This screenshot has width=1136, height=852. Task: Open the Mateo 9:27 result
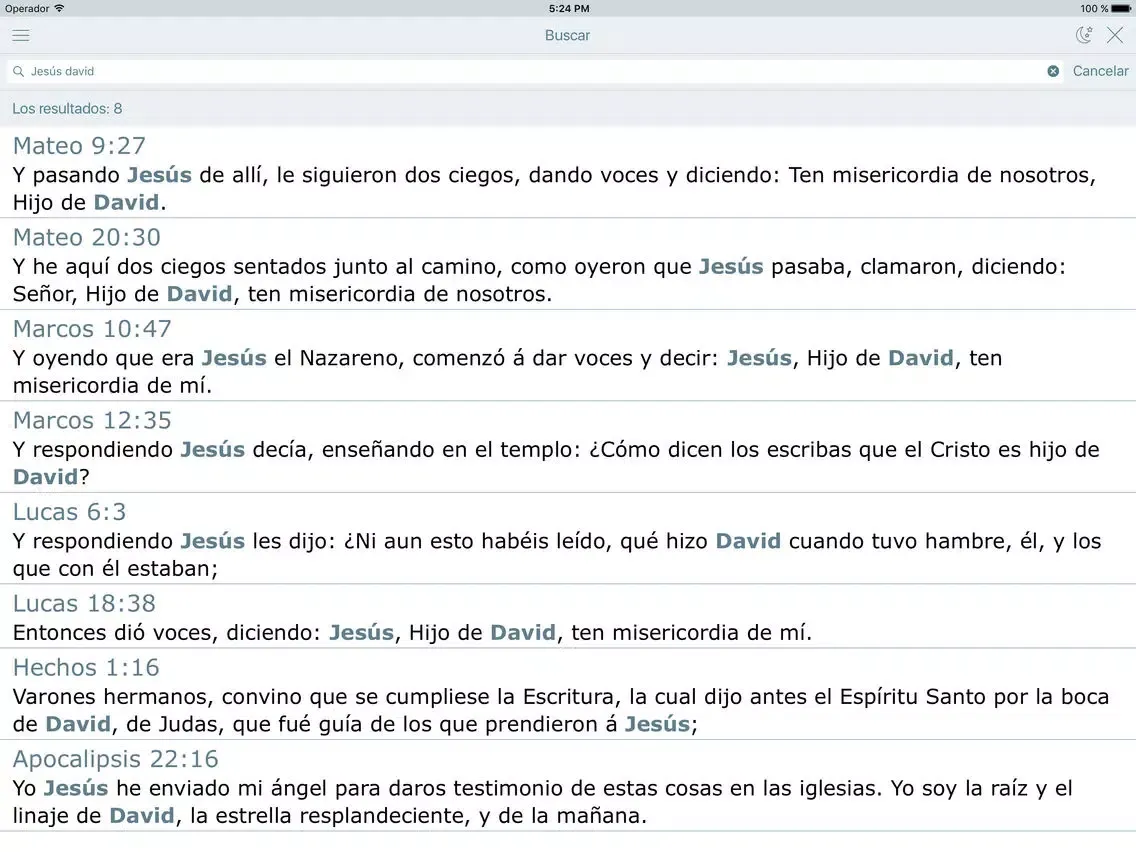coord(568,172)
